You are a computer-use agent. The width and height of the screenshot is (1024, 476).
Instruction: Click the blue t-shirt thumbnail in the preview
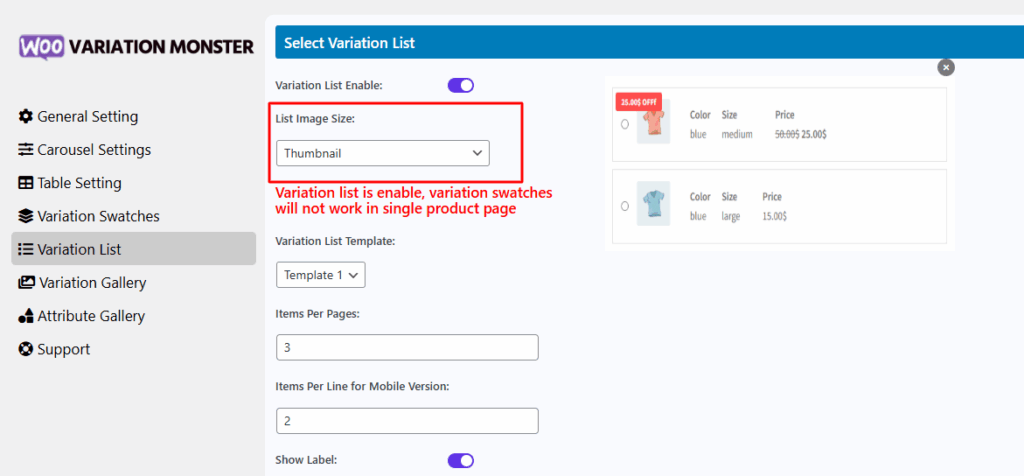point(653,204)
